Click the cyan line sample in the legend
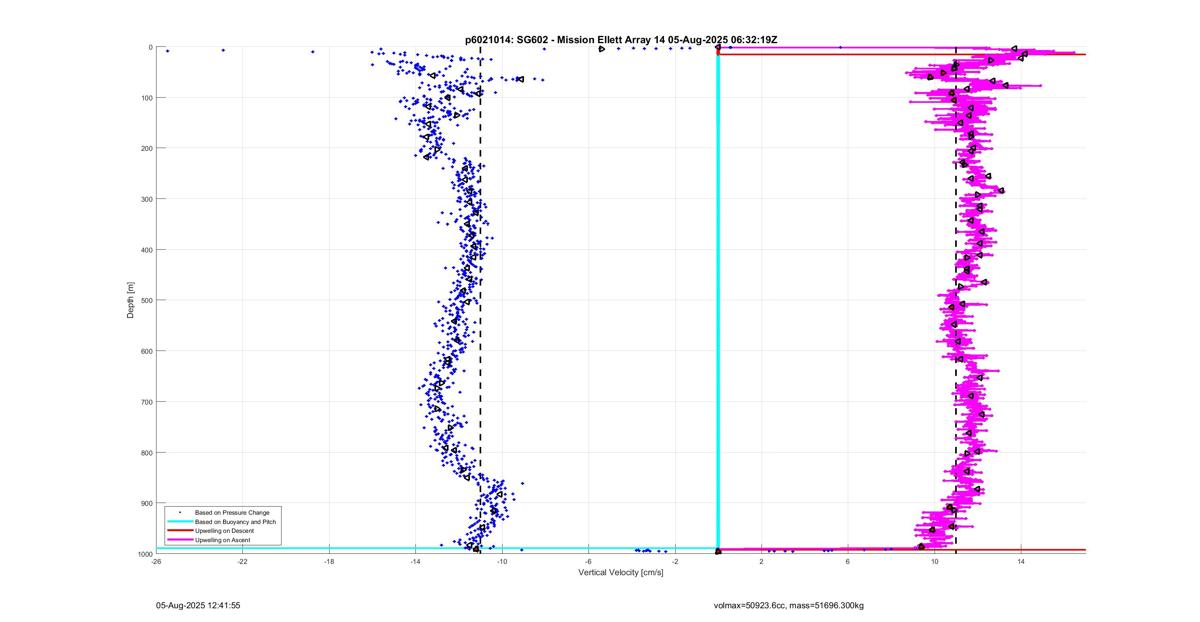 pyautogui.click(x=179, y=522)
